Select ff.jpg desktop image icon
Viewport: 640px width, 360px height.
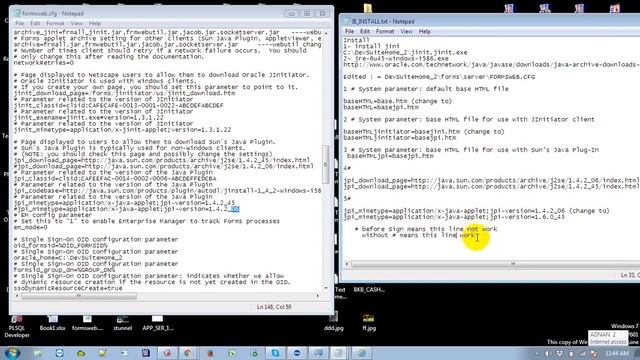tap(369, 322)
